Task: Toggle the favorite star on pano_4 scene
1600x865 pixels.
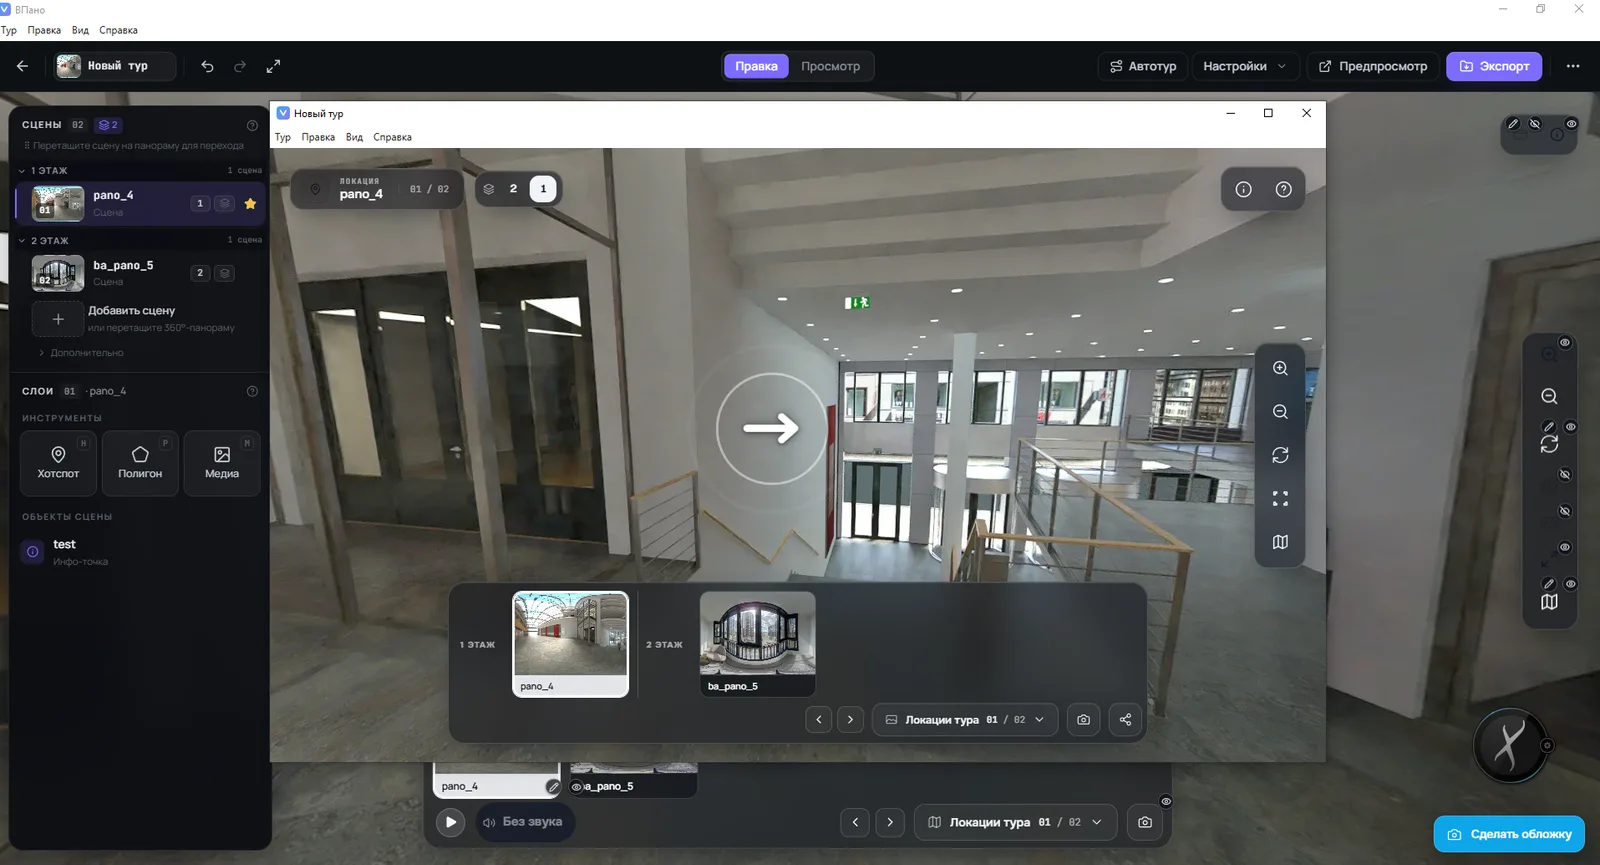Action: (x=250, y=203)
